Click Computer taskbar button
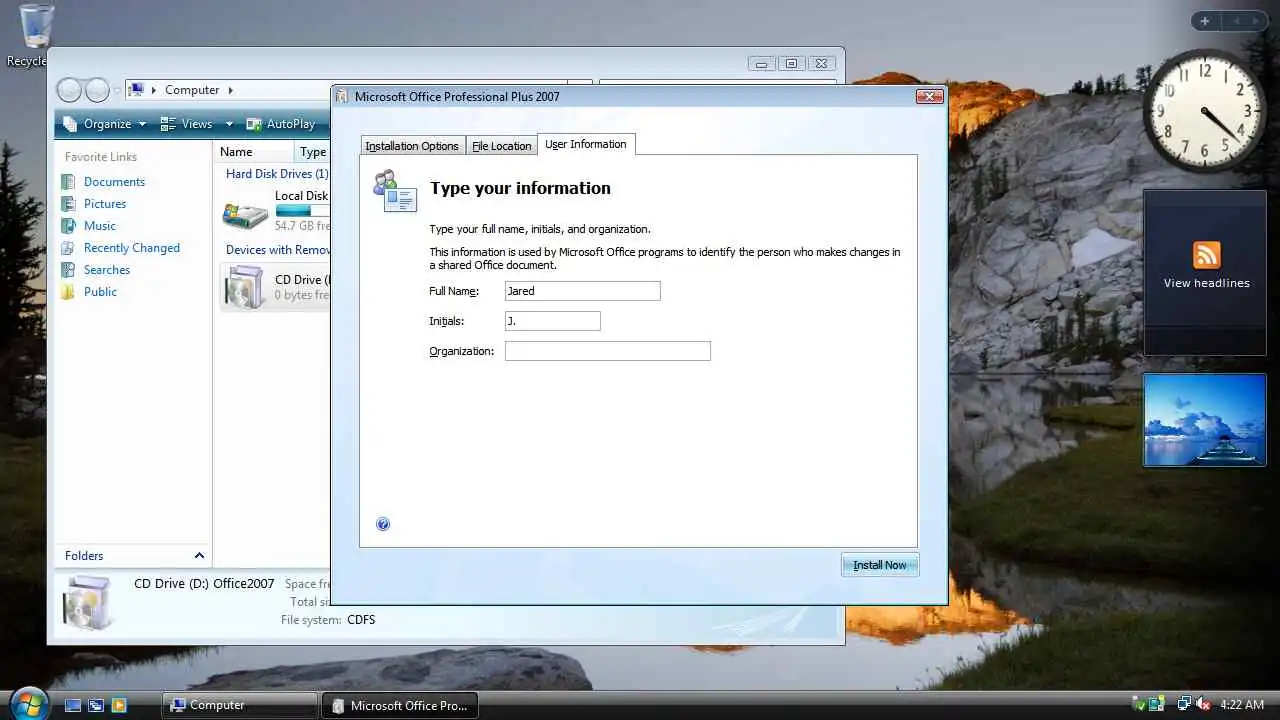1280x720 pixels. pos(240,705)
